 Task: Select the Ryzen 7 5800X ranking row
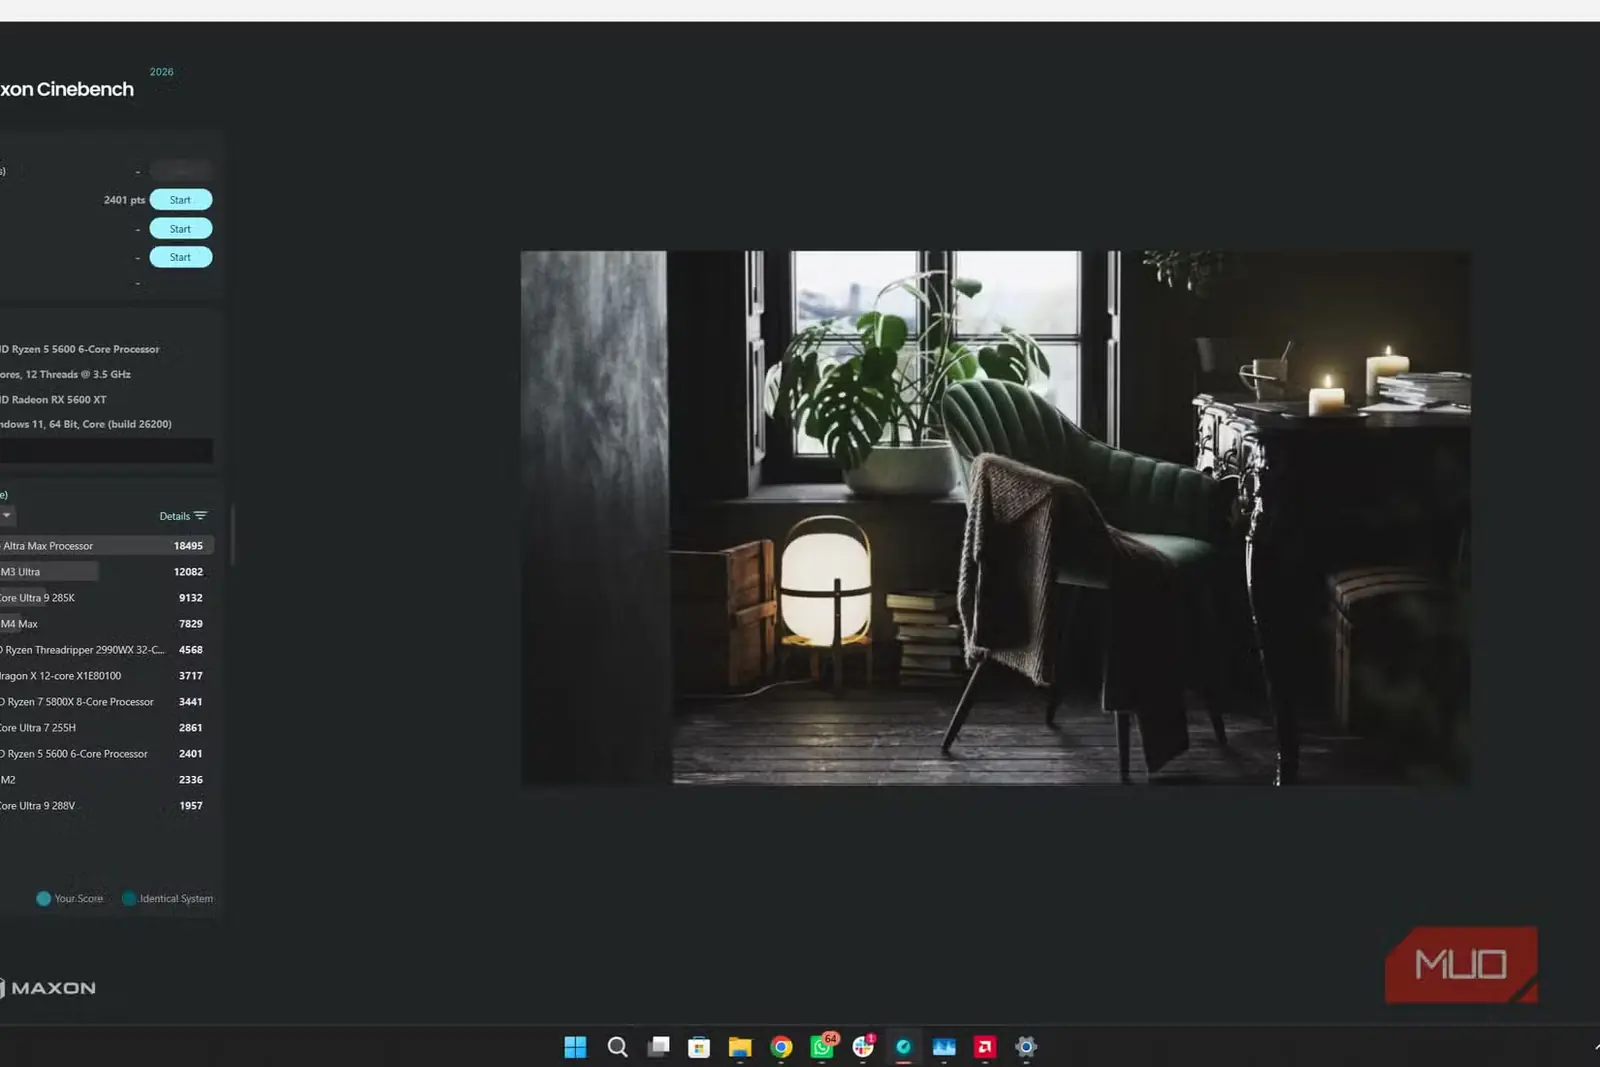[x=106, y=702]
